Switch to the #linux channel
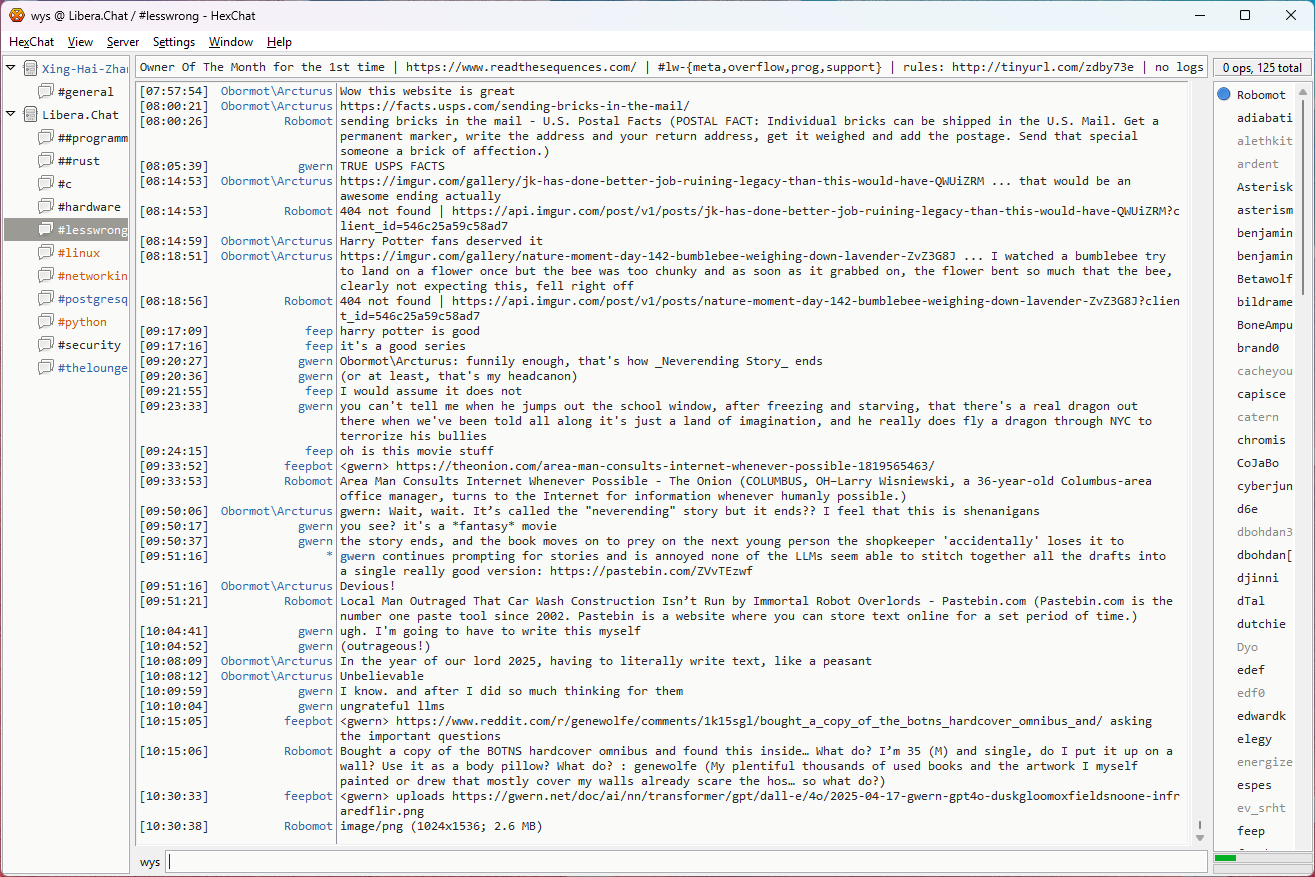The image size is (1315, 877). click(x=78, y=253)
